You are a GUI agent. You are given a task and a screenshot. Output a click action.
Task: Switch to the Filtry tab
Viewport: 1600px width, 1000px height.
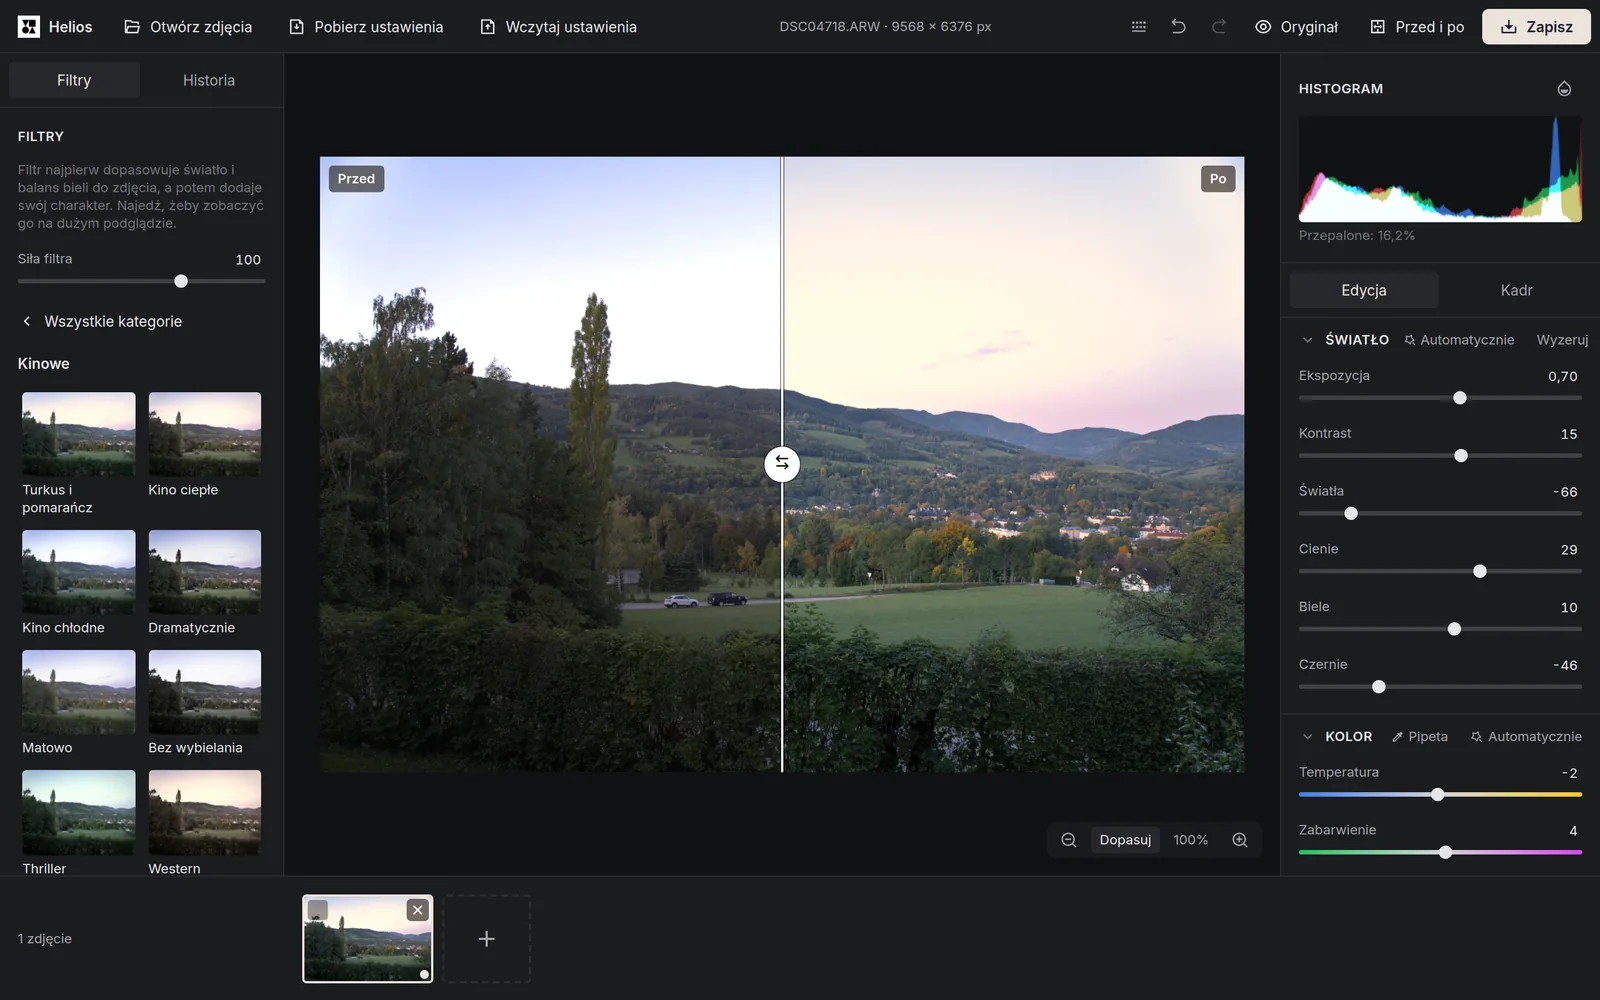click(74, 80)
